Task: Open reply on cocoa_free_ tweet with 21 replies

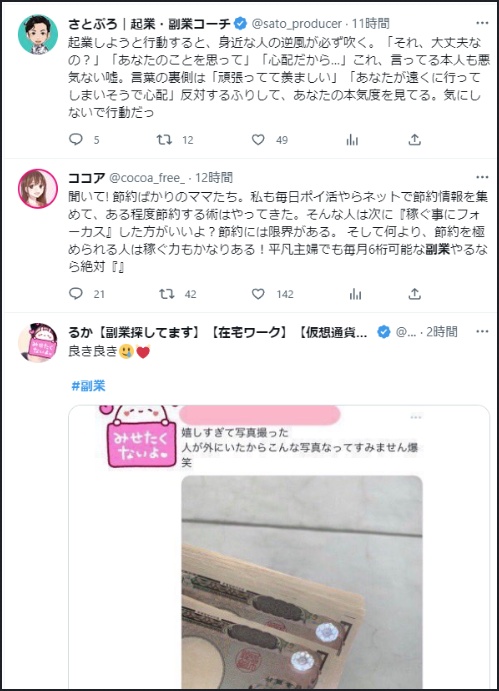Action: coord(76,293)
